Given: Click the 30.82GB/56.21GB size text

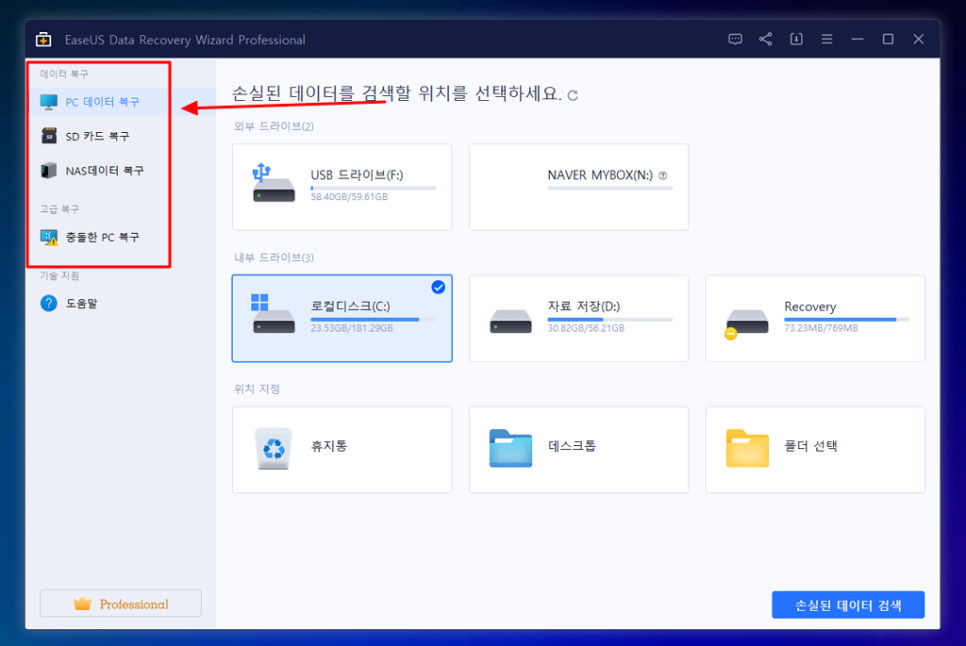Looking at the screenshot, I should point(585,328).
